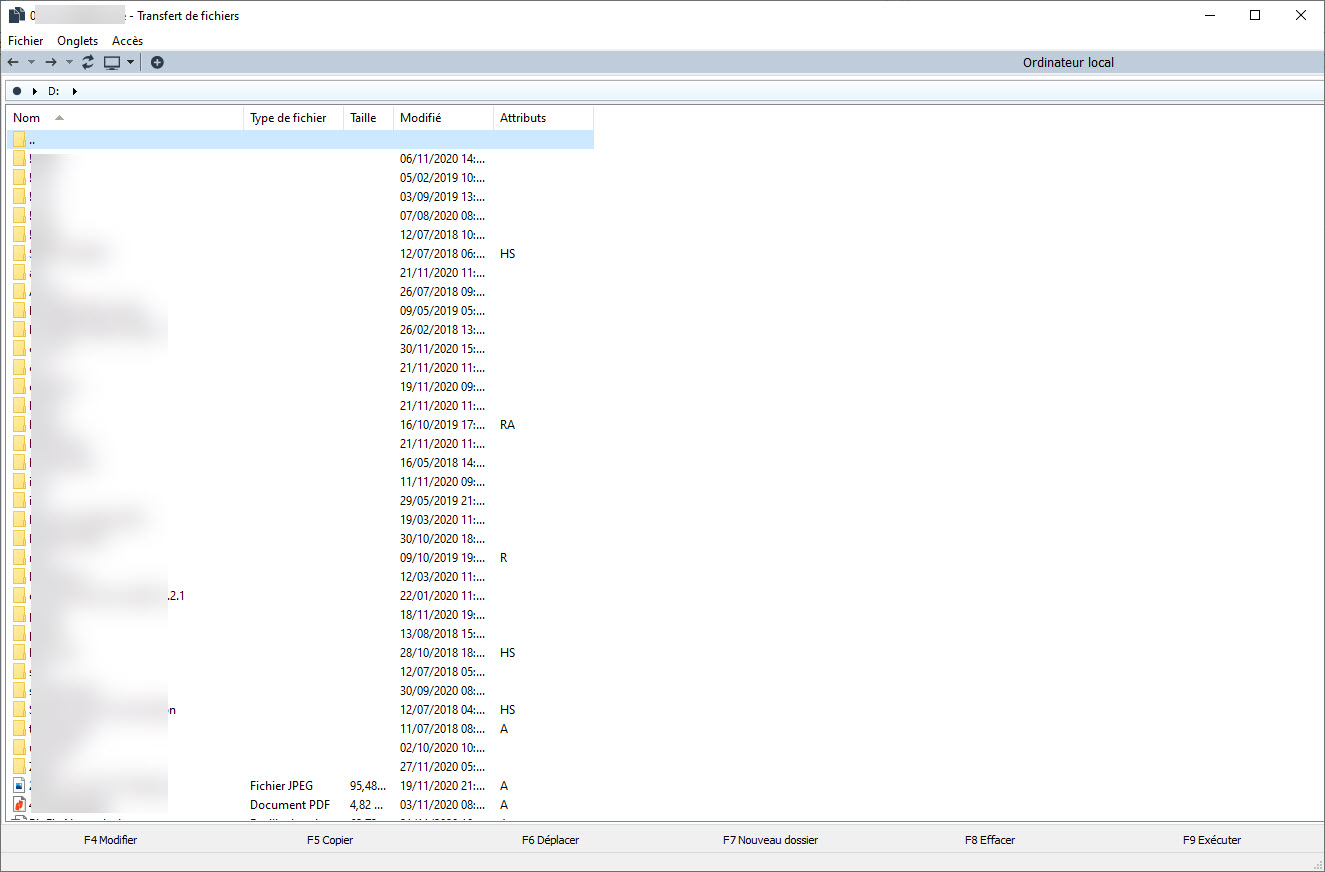Click the forward navigation arrow
Viewport: 1325px width, 872px height.
(50, 62)
